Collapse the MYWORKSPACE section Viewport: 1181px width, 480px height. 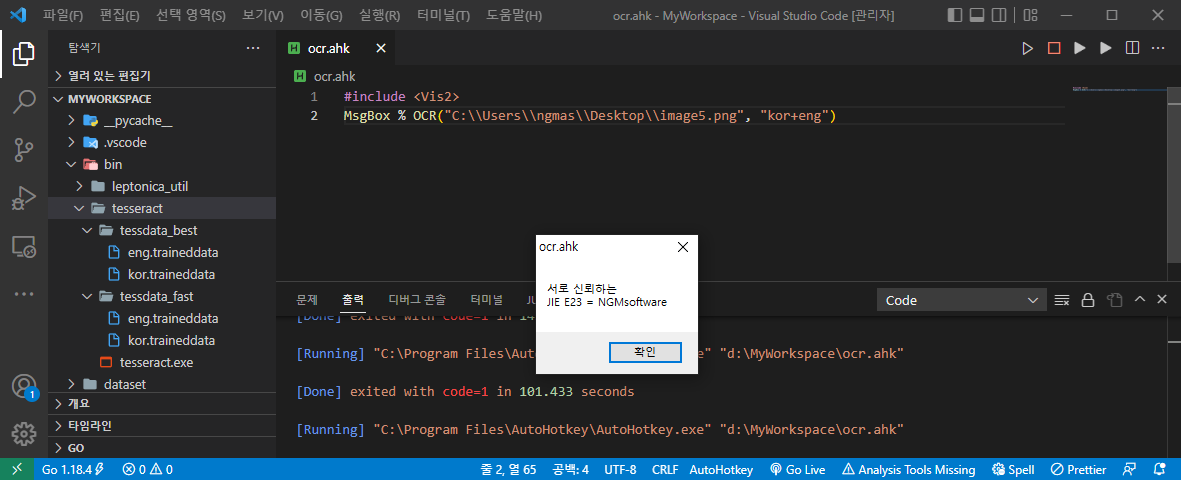pyautogui.click(x=162, y=99)
